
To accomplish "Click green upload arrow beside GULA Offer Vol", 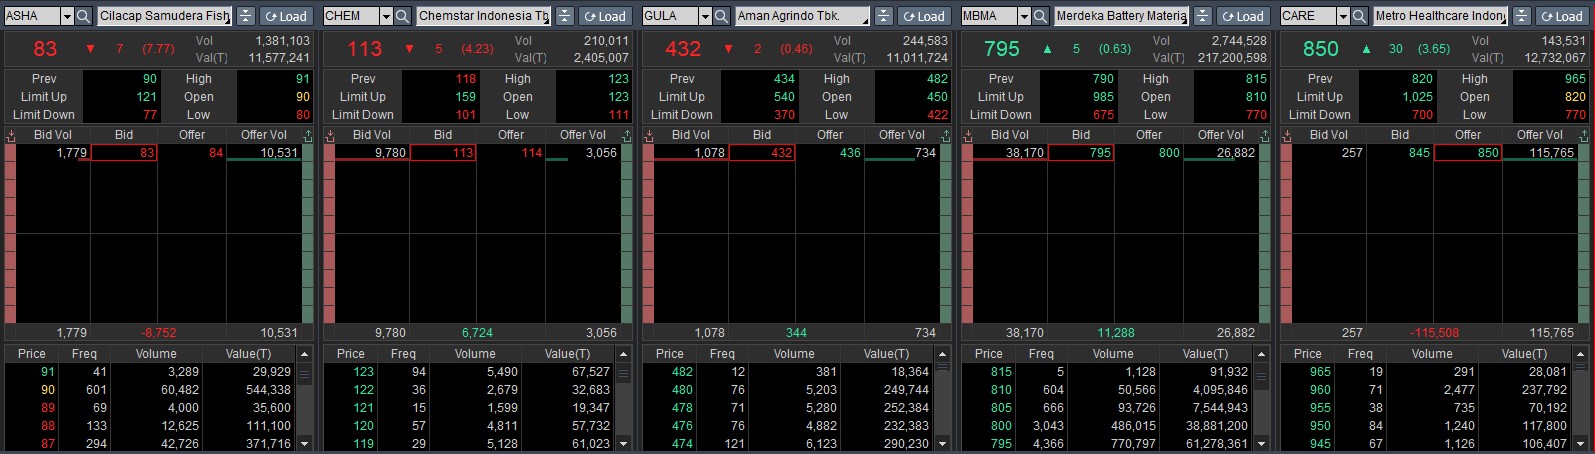I will coord(945,135).
